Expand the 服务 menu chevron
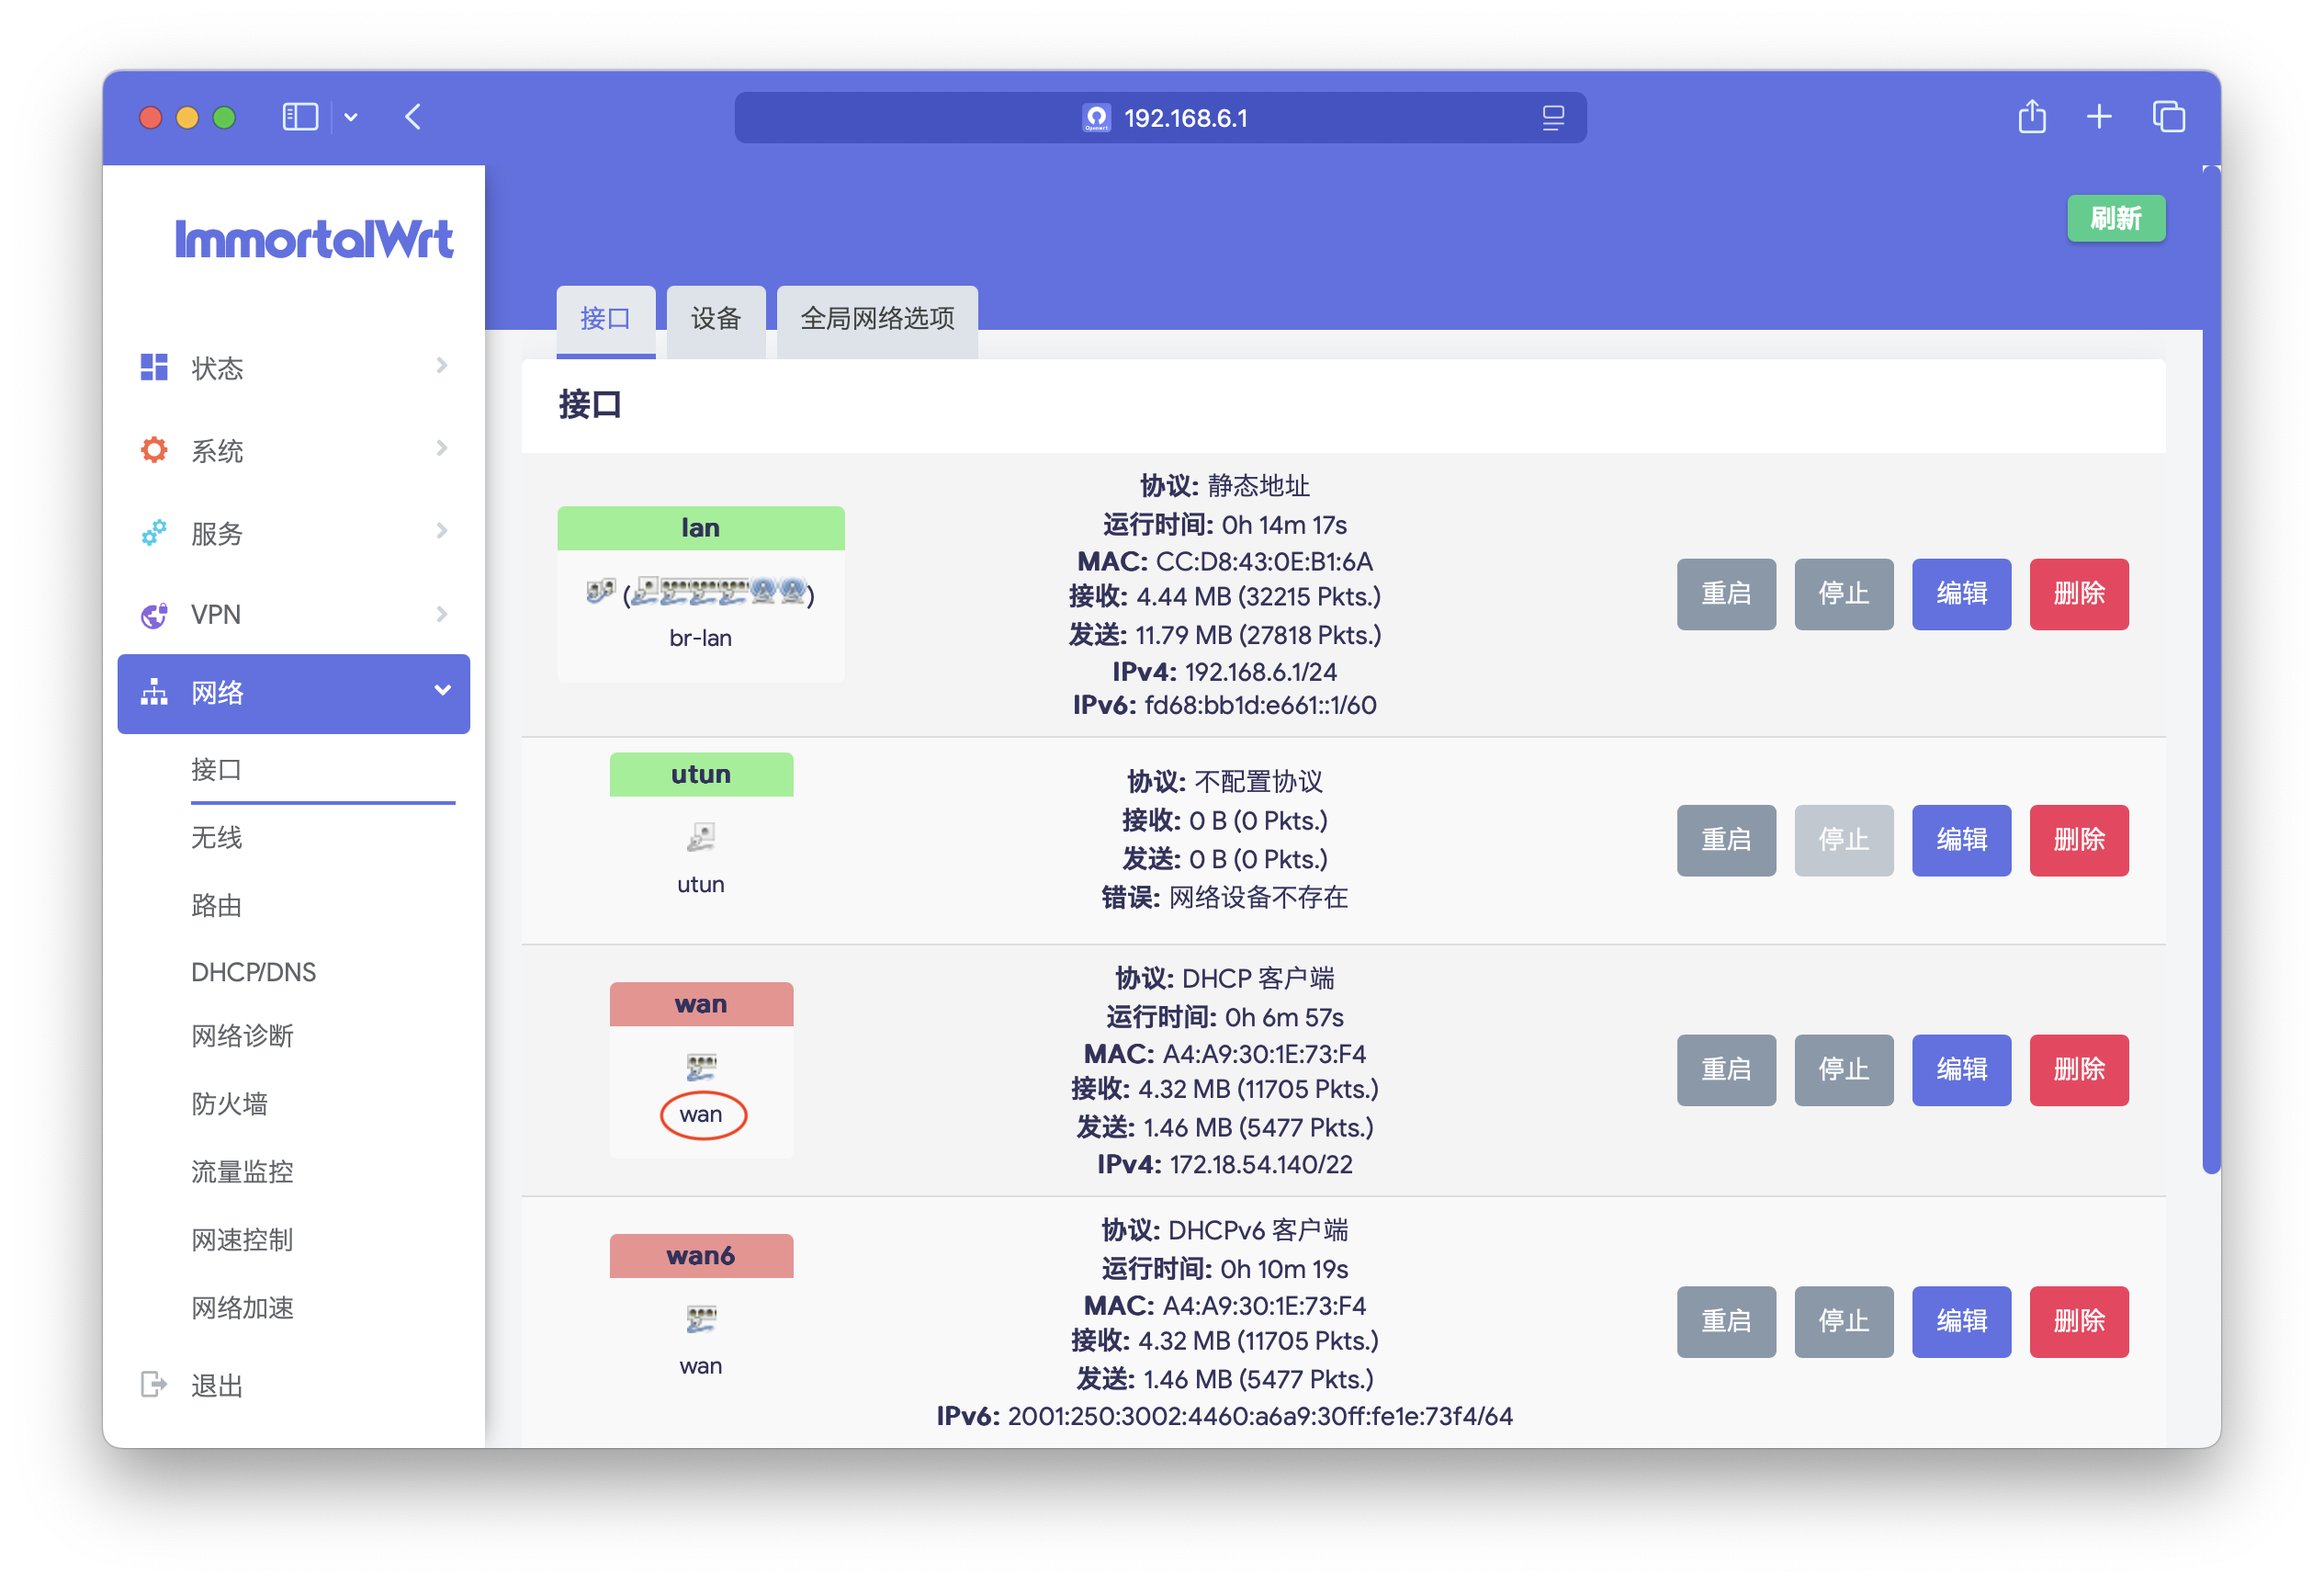 click(441, 531)
